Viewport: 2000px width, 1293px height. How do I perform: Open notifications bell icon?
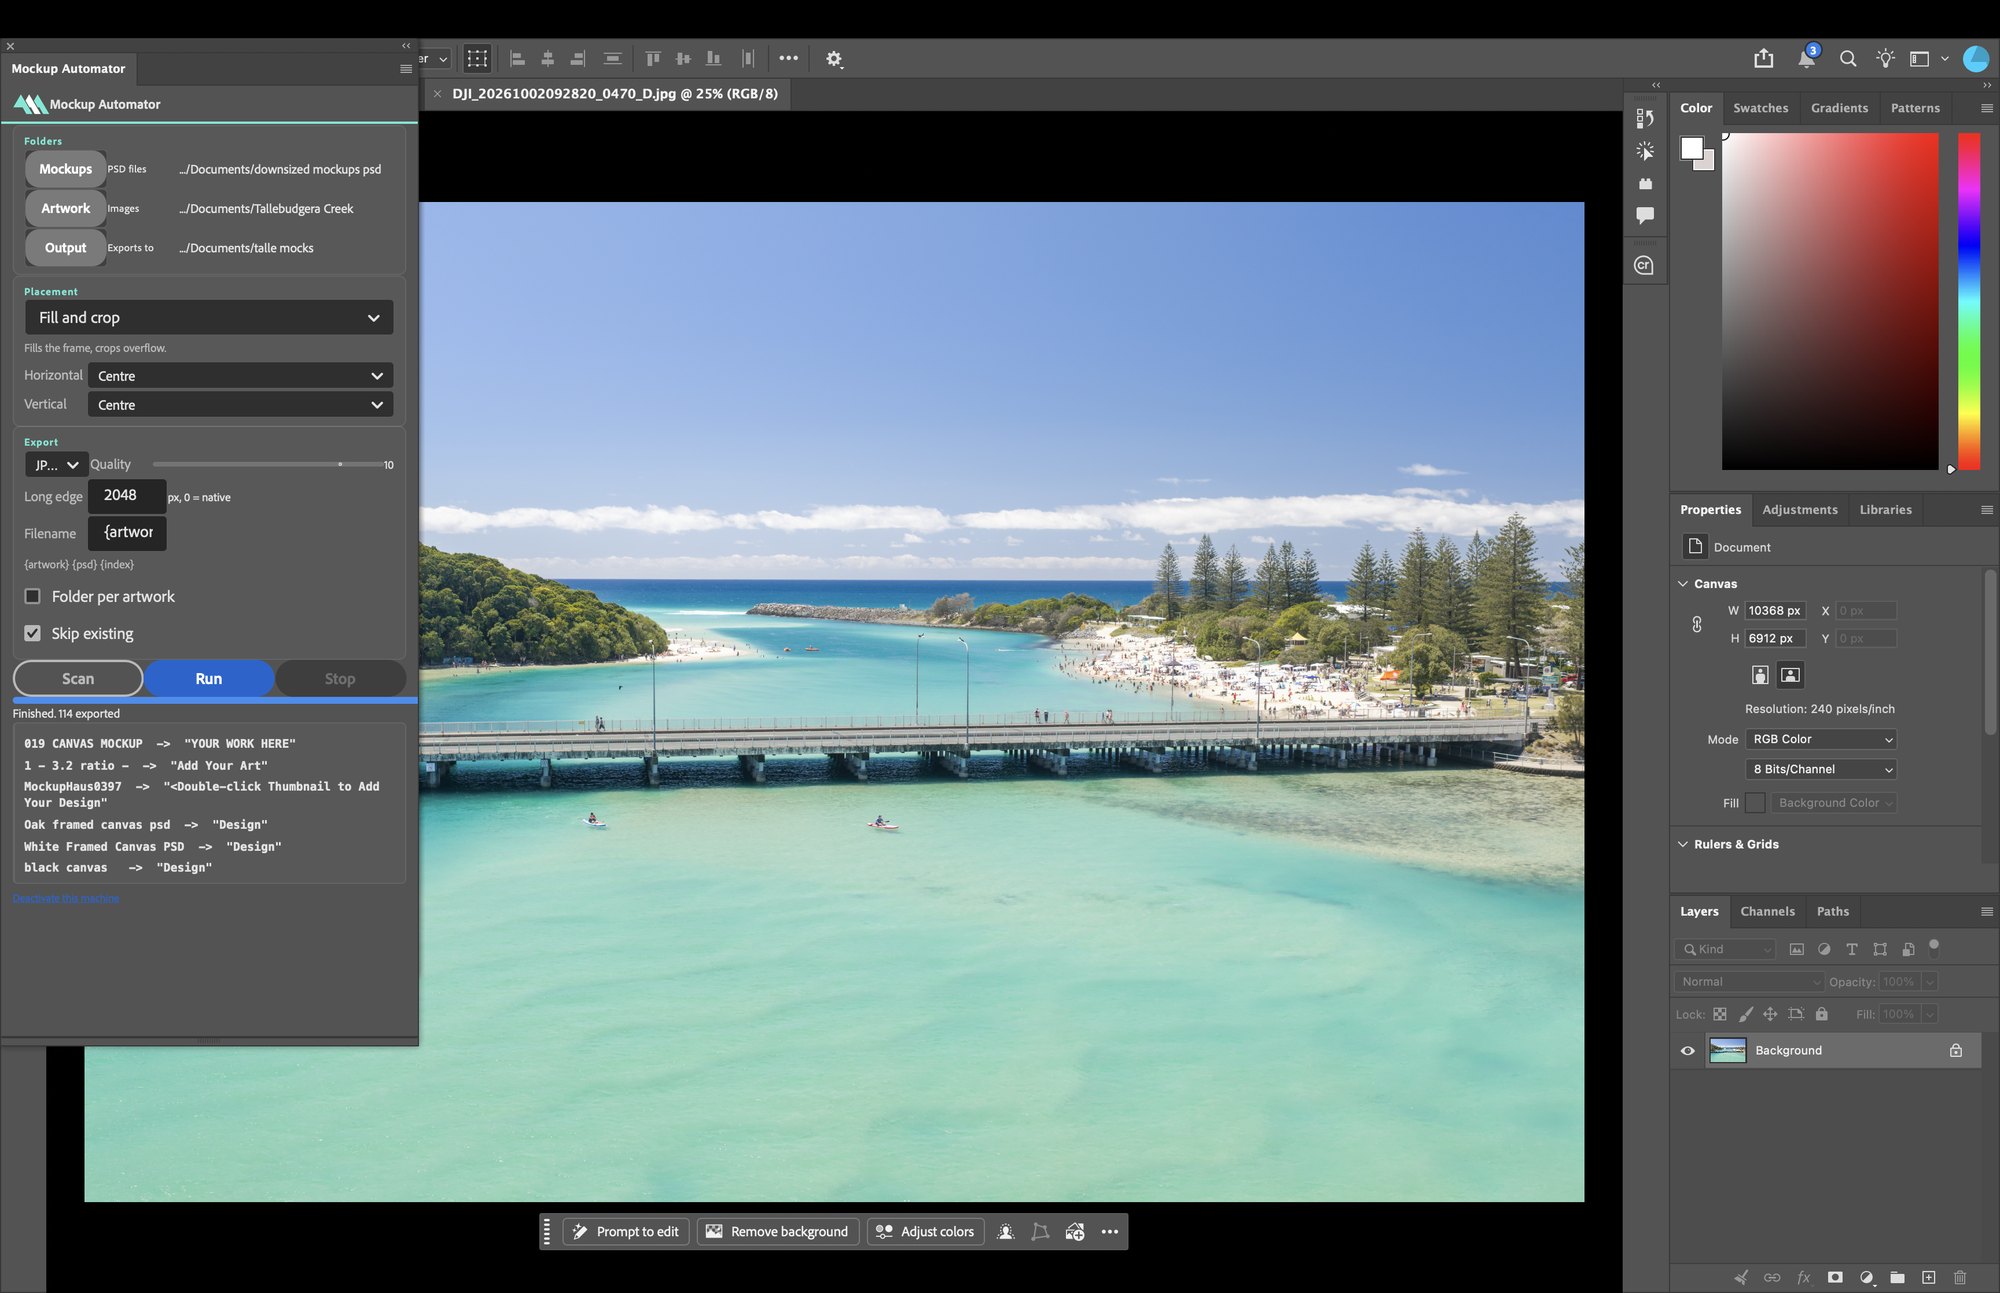coord(1807,58)
